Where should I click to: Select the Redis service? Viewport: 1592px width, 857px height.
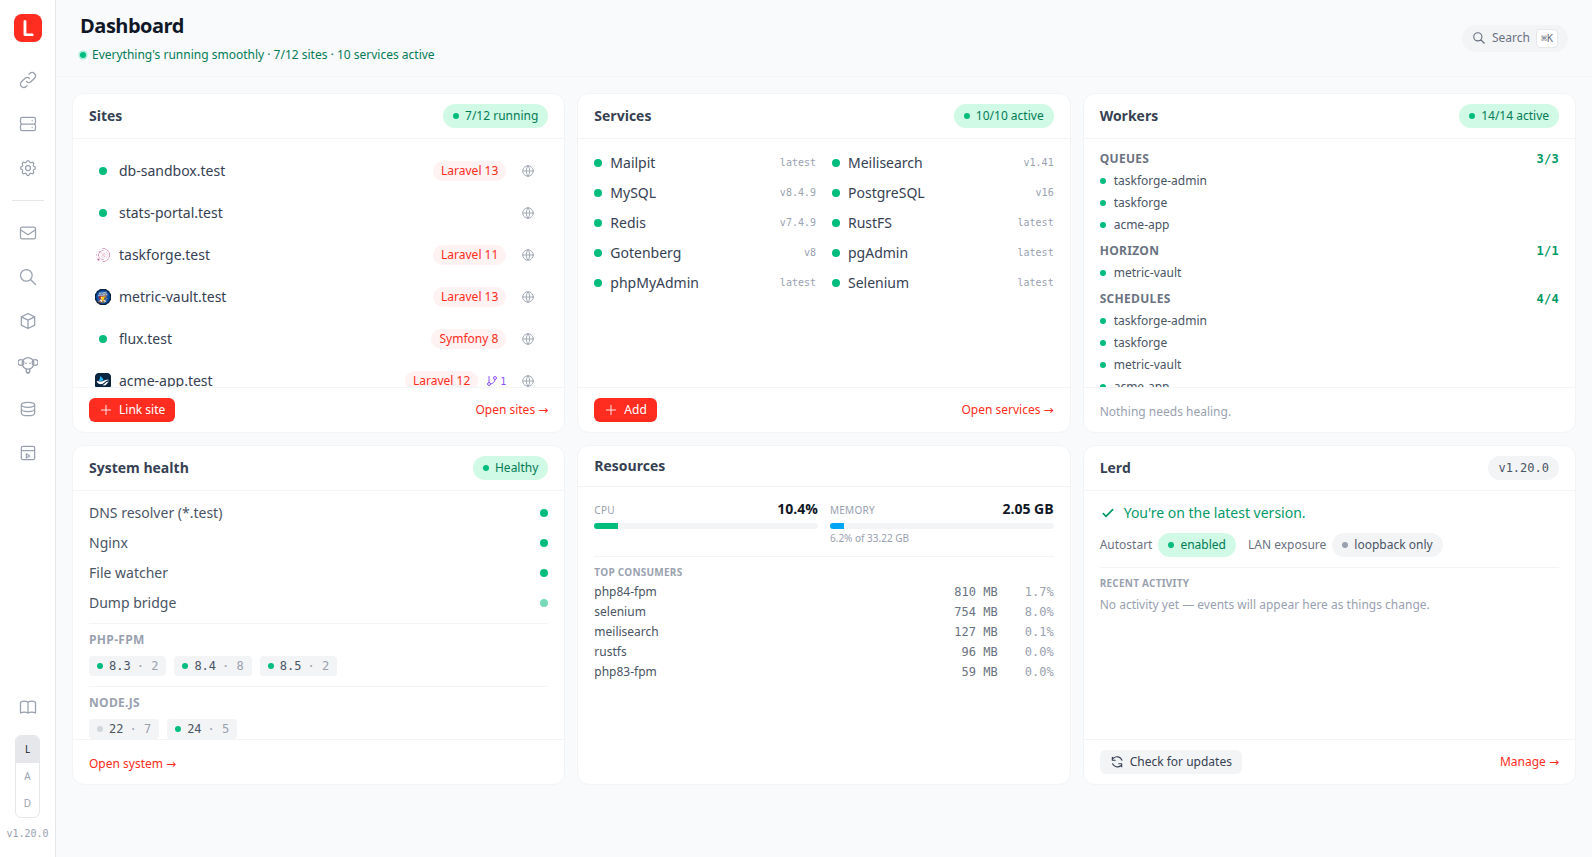point(705,223)
